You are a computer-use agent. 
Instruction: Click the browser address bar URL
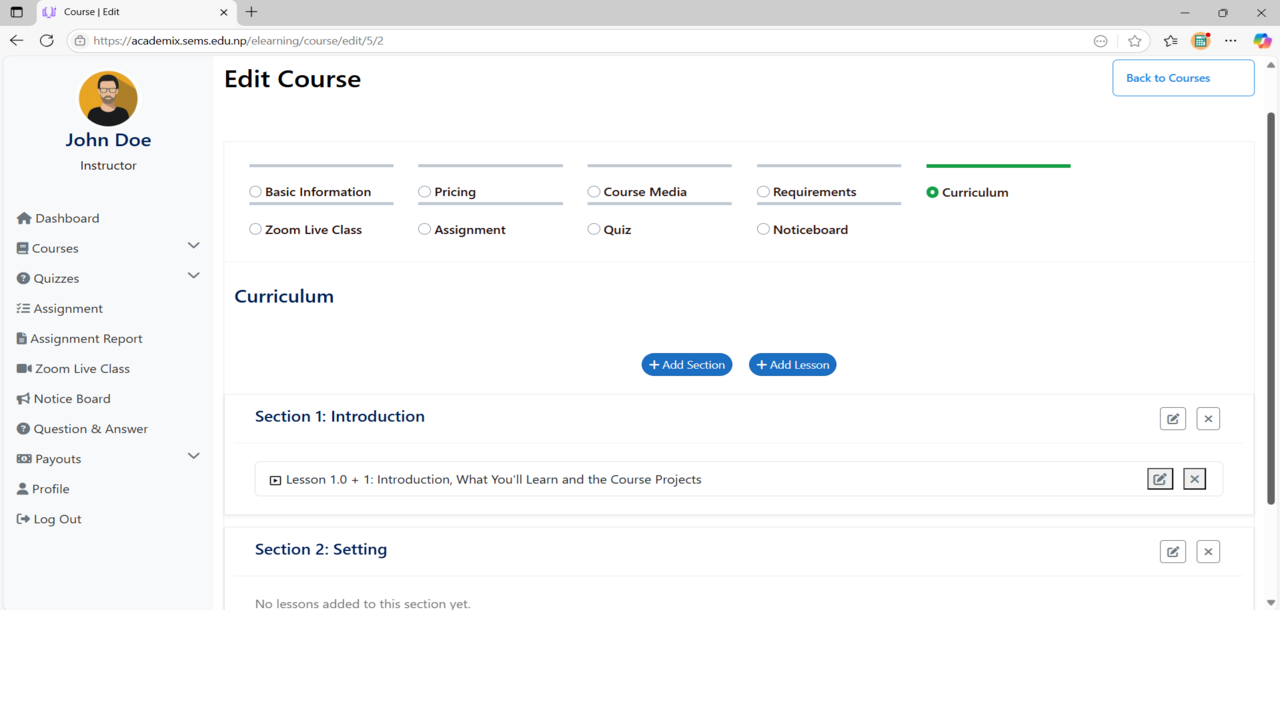click(x=238, y=41)
